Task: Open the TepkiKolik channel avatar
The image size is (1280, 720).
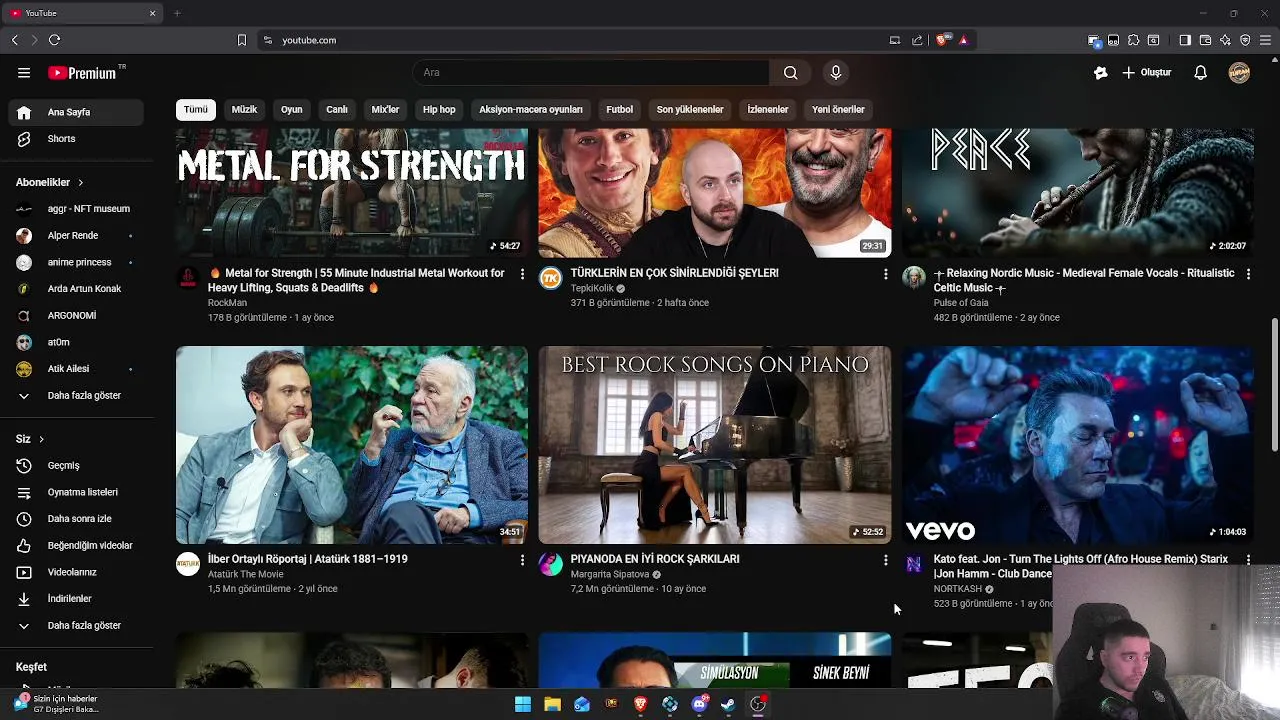Action: [551, 277]
